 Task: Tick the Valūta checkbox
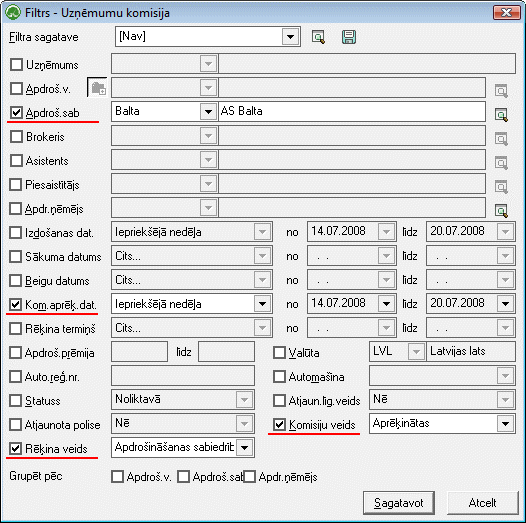point(279,353)
